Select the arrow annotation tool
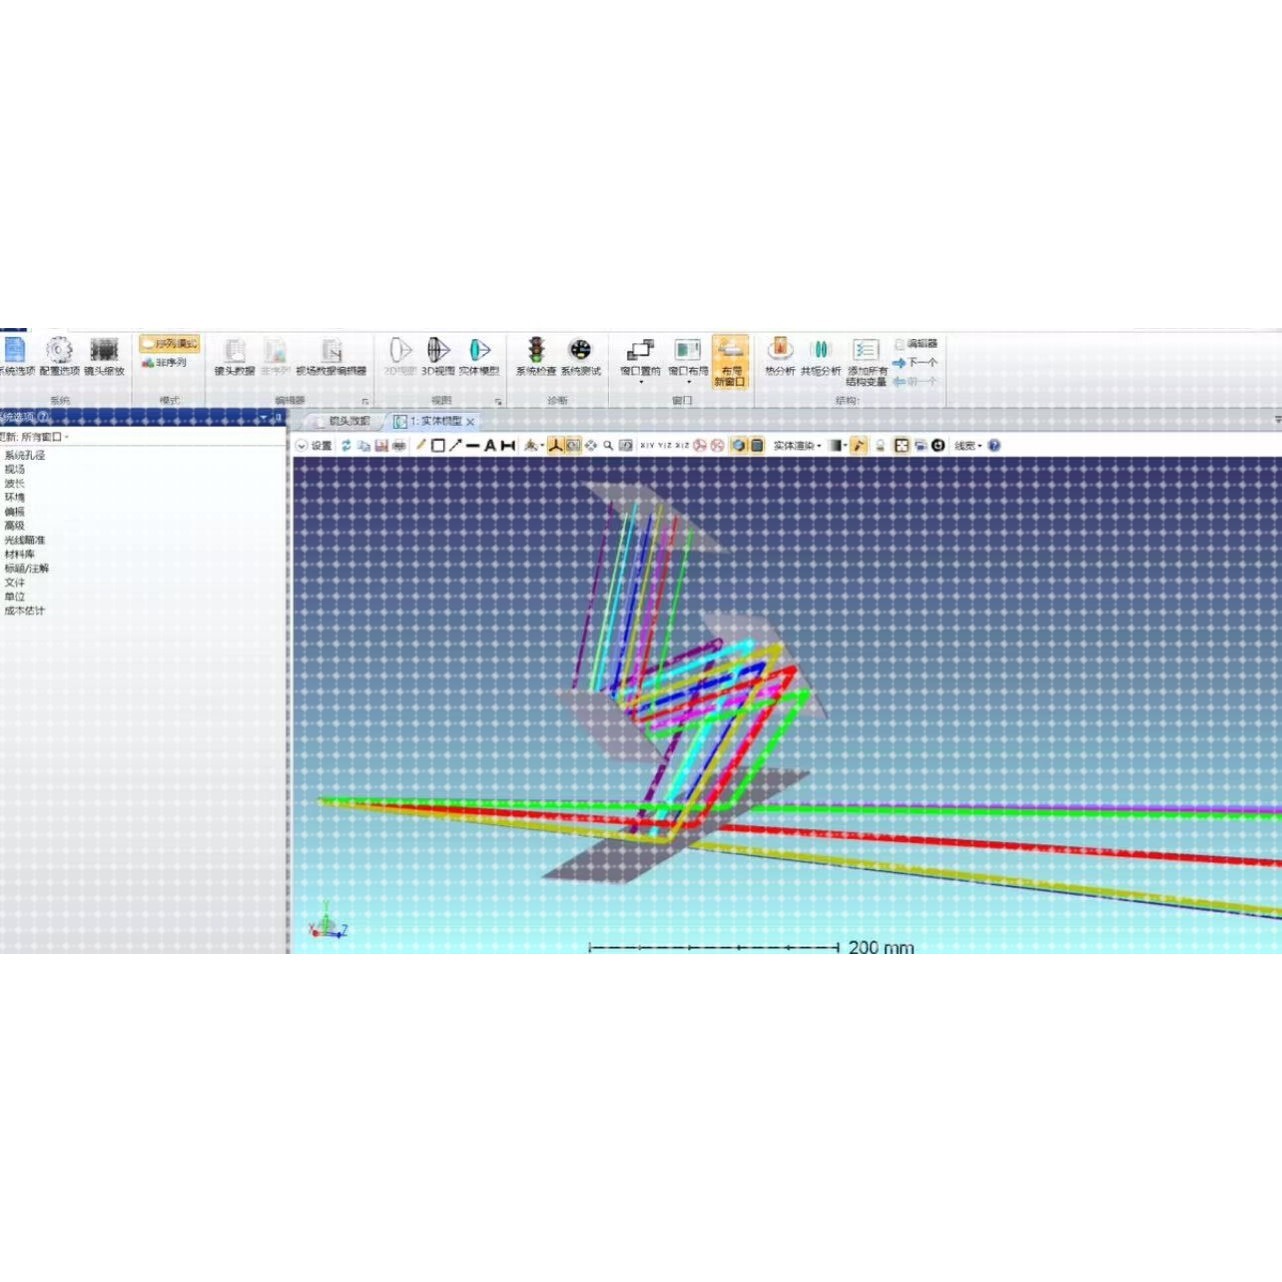The height and width of the screenshot is (1282, 1282). click(x=455, y=446)
